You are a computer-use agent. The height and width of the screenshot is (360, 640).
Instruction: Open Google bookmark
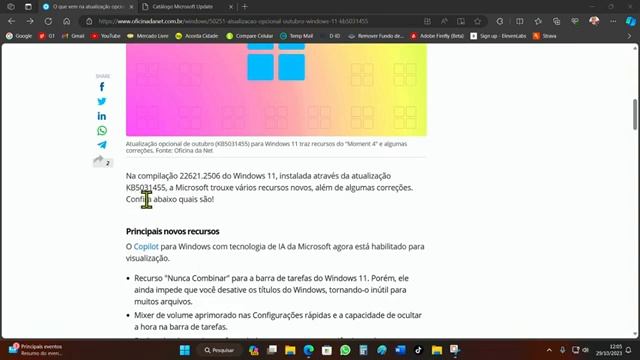tap(19, 36)
